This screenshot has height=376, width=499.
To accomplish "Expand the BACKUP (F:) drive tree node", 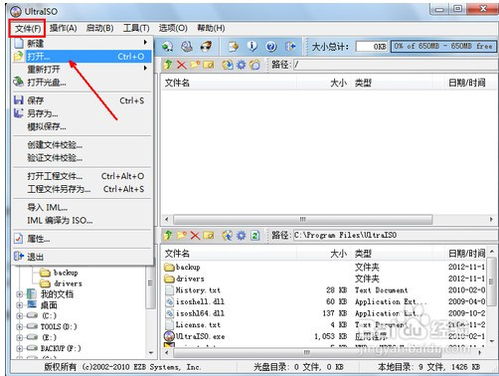I will [x=20, y=348].
